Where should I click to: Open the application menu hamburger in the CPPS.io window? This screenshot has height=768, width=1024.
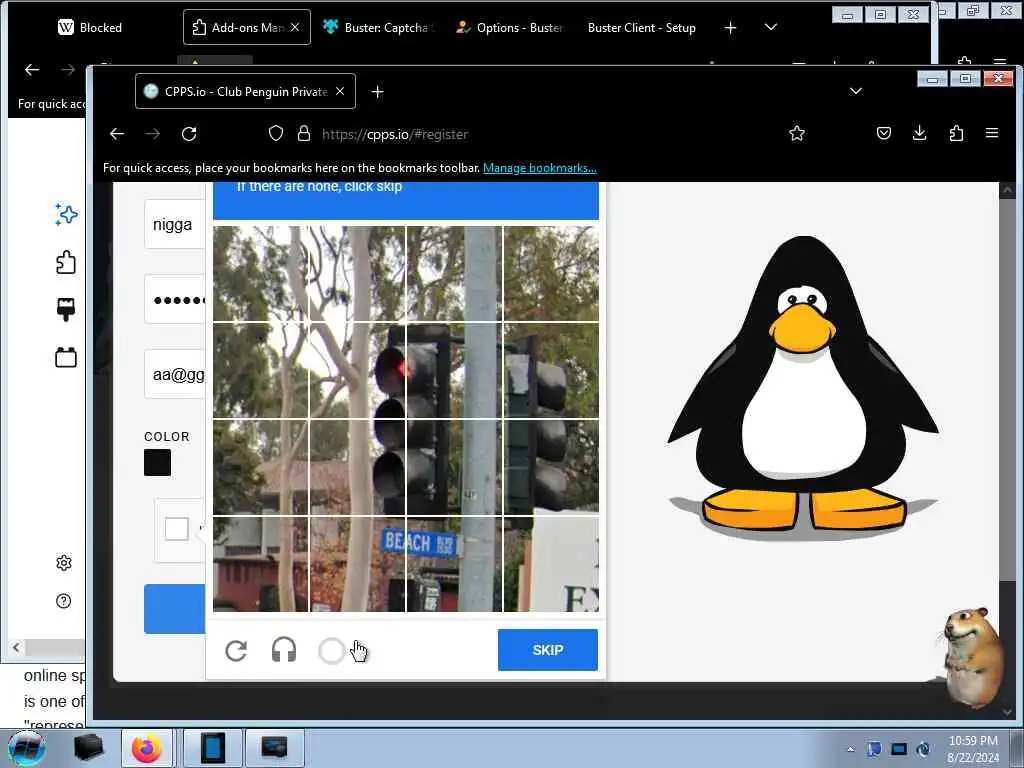click(x=992, y=134)
